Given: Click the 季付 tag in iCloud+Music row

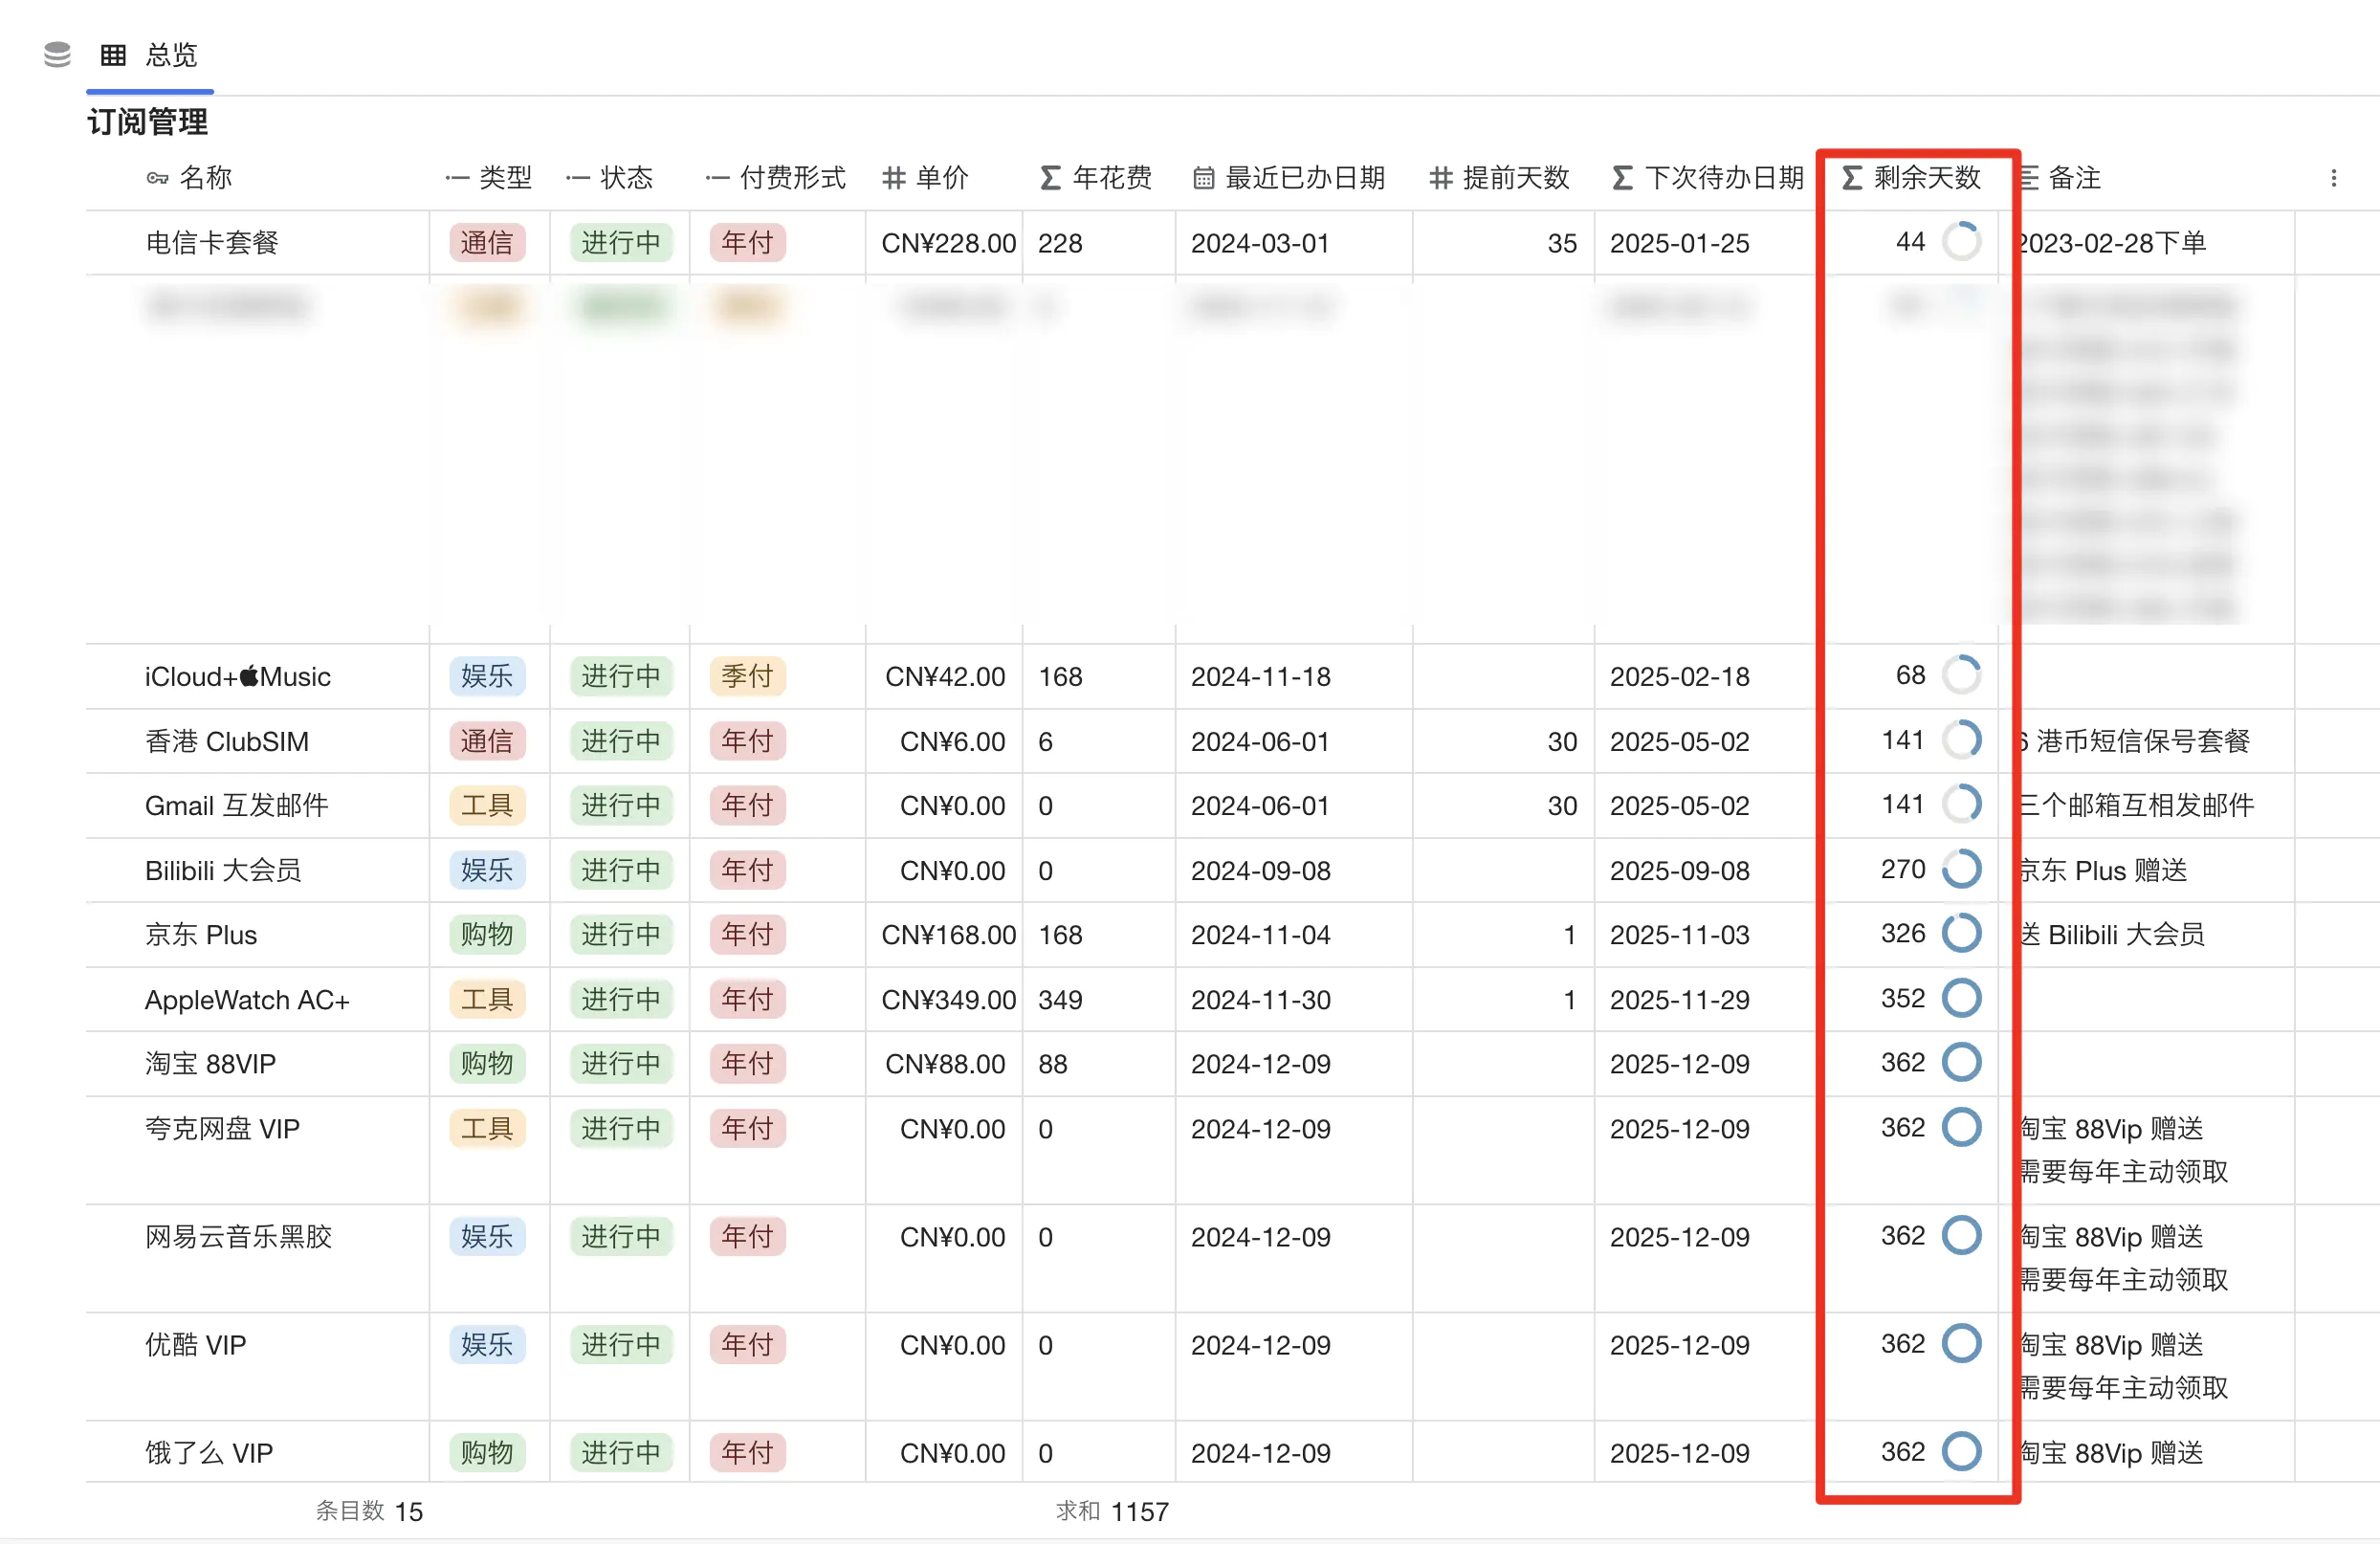Looking at the screenshot, I should point(747,676).
